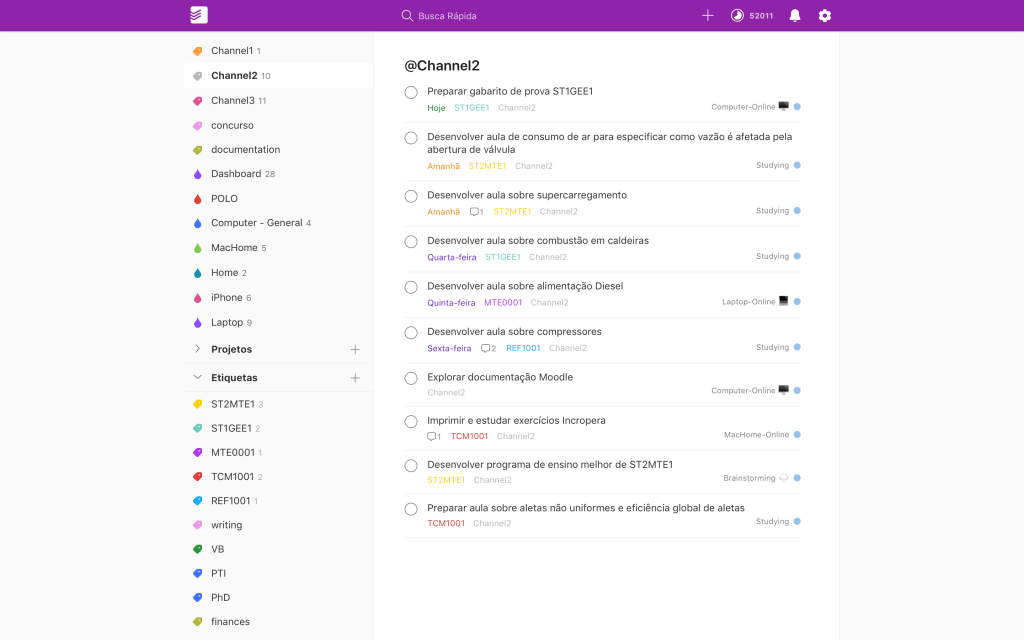Check off the task Explorar documentação Moodle
The width and height of the screenshot is (1024, 640).
(410, 378)
